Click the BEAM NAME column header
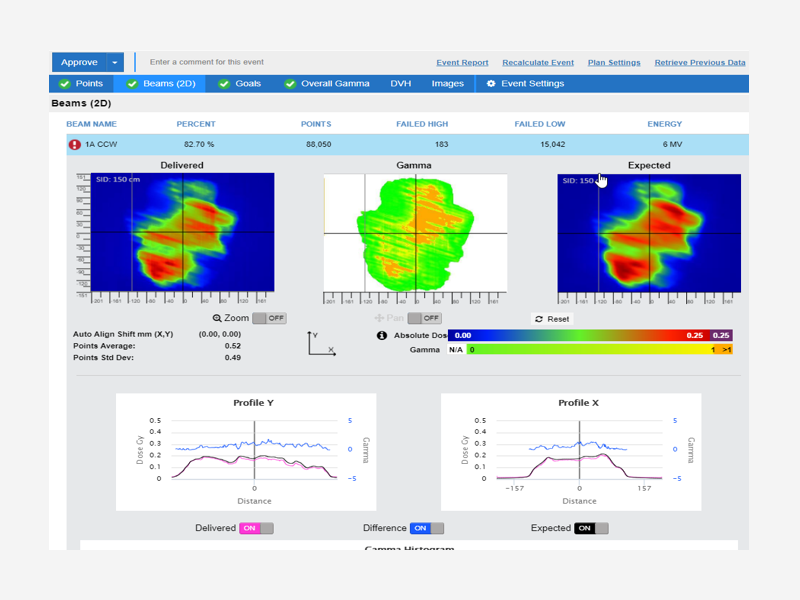The width and height of the screenshot is (800, 600). pos(91,124)
